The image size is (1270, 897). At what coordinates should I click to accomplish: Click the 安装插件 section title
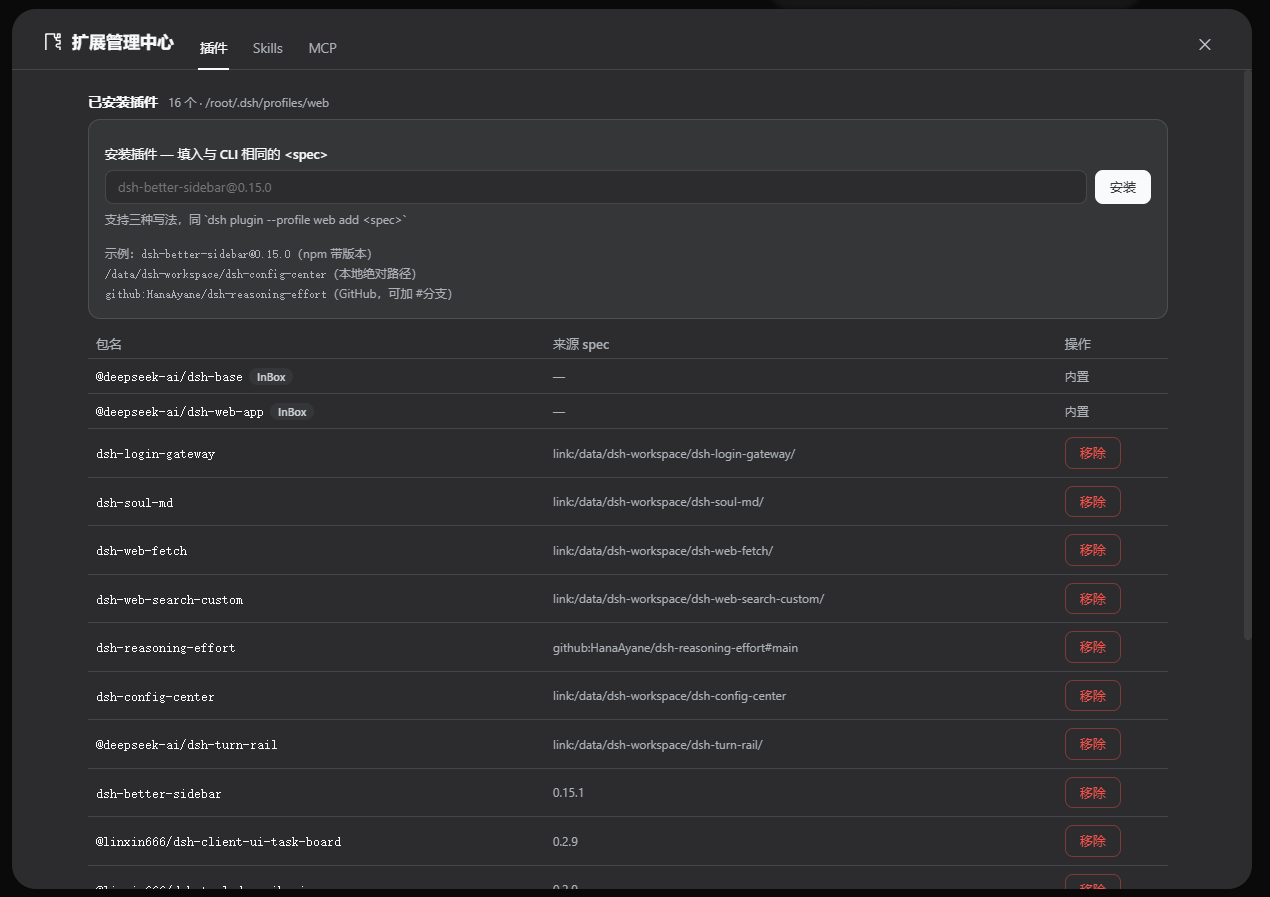tap(216, 155)
